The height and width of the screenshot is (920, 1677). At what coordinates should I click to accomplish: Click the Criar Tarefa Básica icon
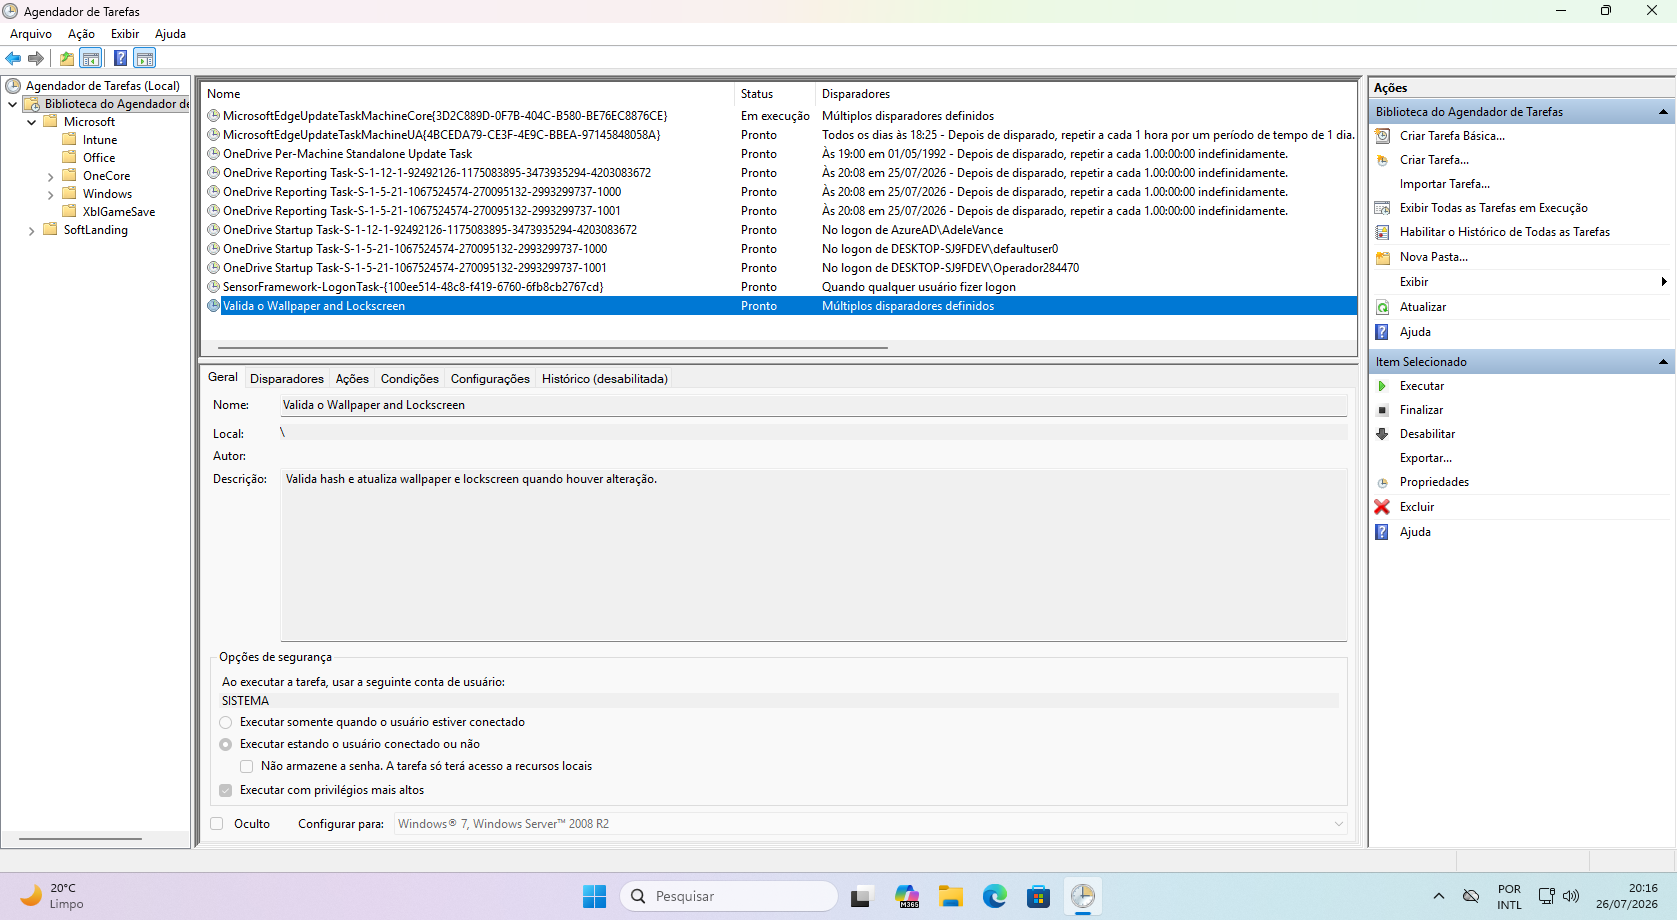point(1382,136)
